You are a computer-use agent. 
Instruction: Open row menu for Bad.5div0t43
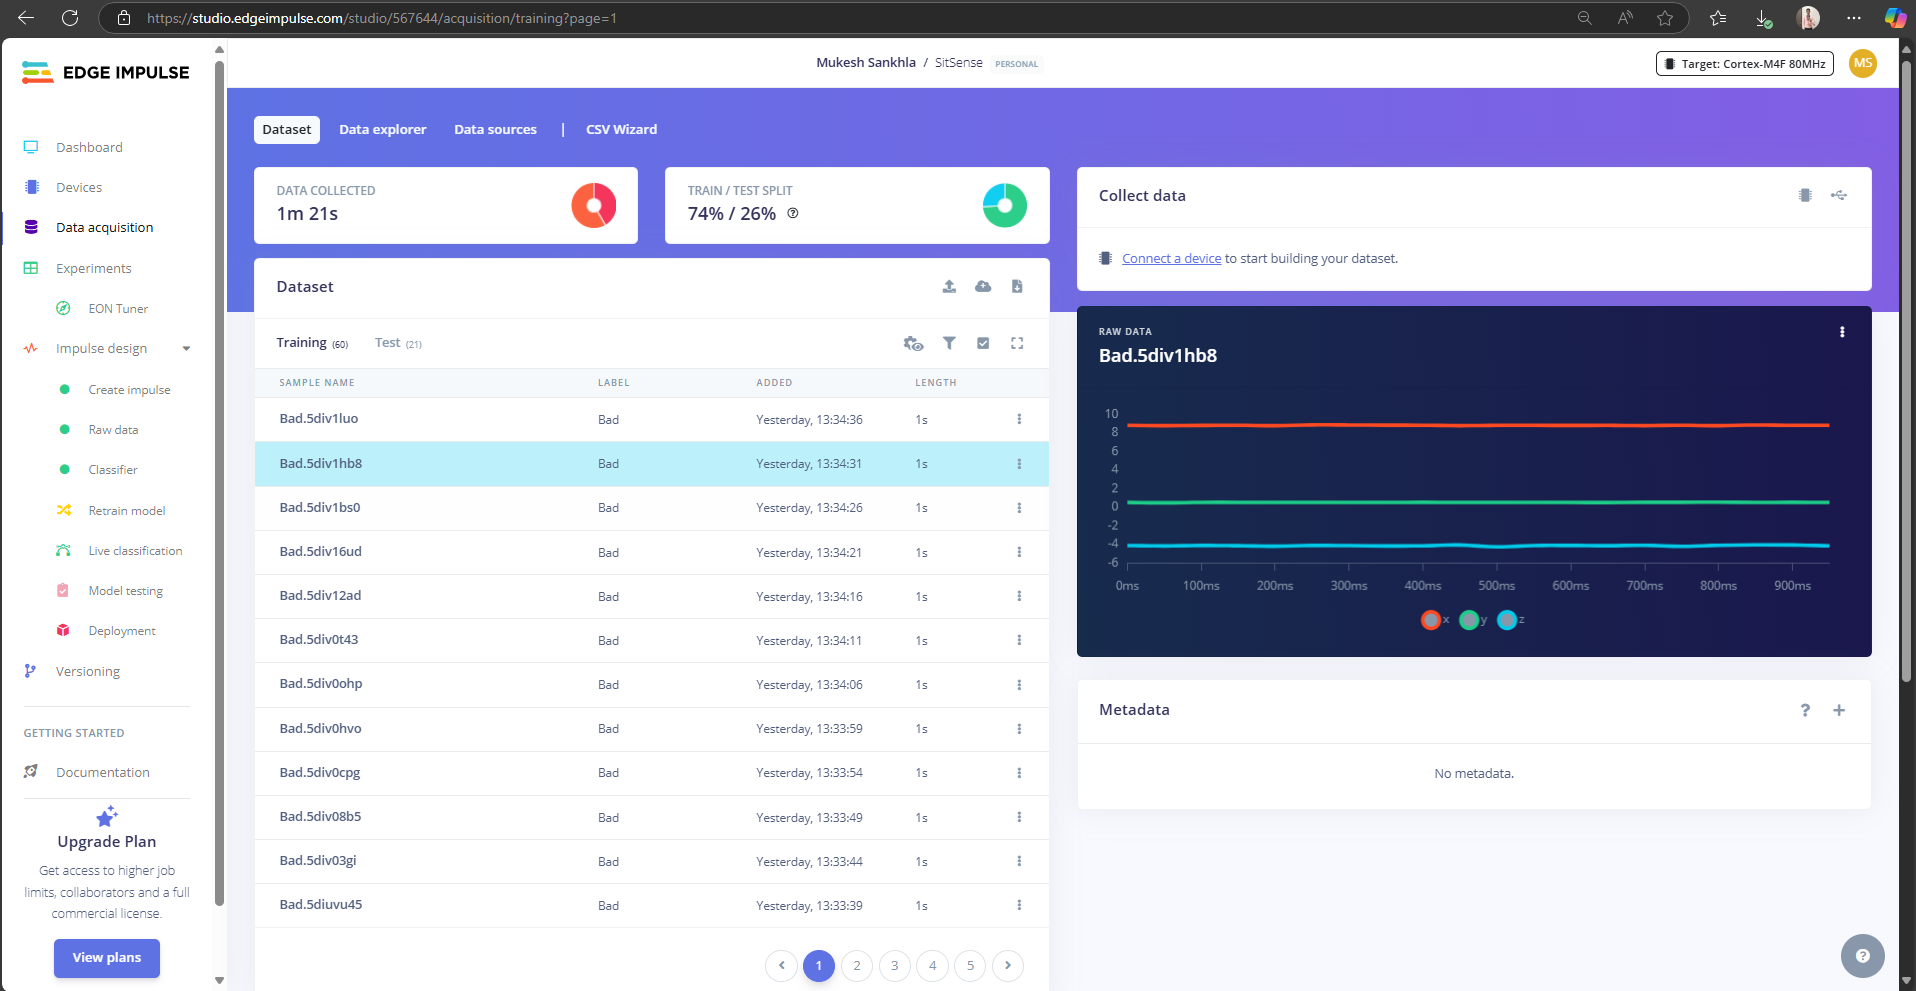tap(1019, 640)
